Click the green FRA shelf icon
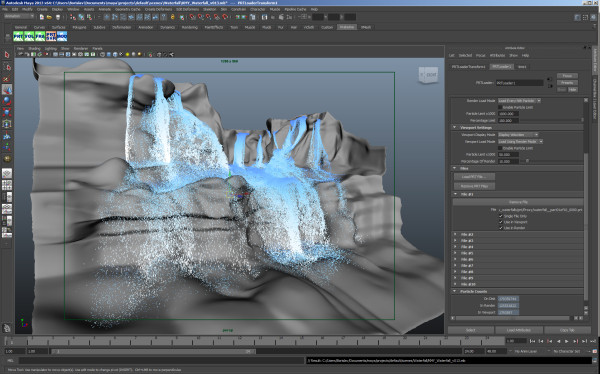This screenshot has width=600, height=374. (40, 36)
